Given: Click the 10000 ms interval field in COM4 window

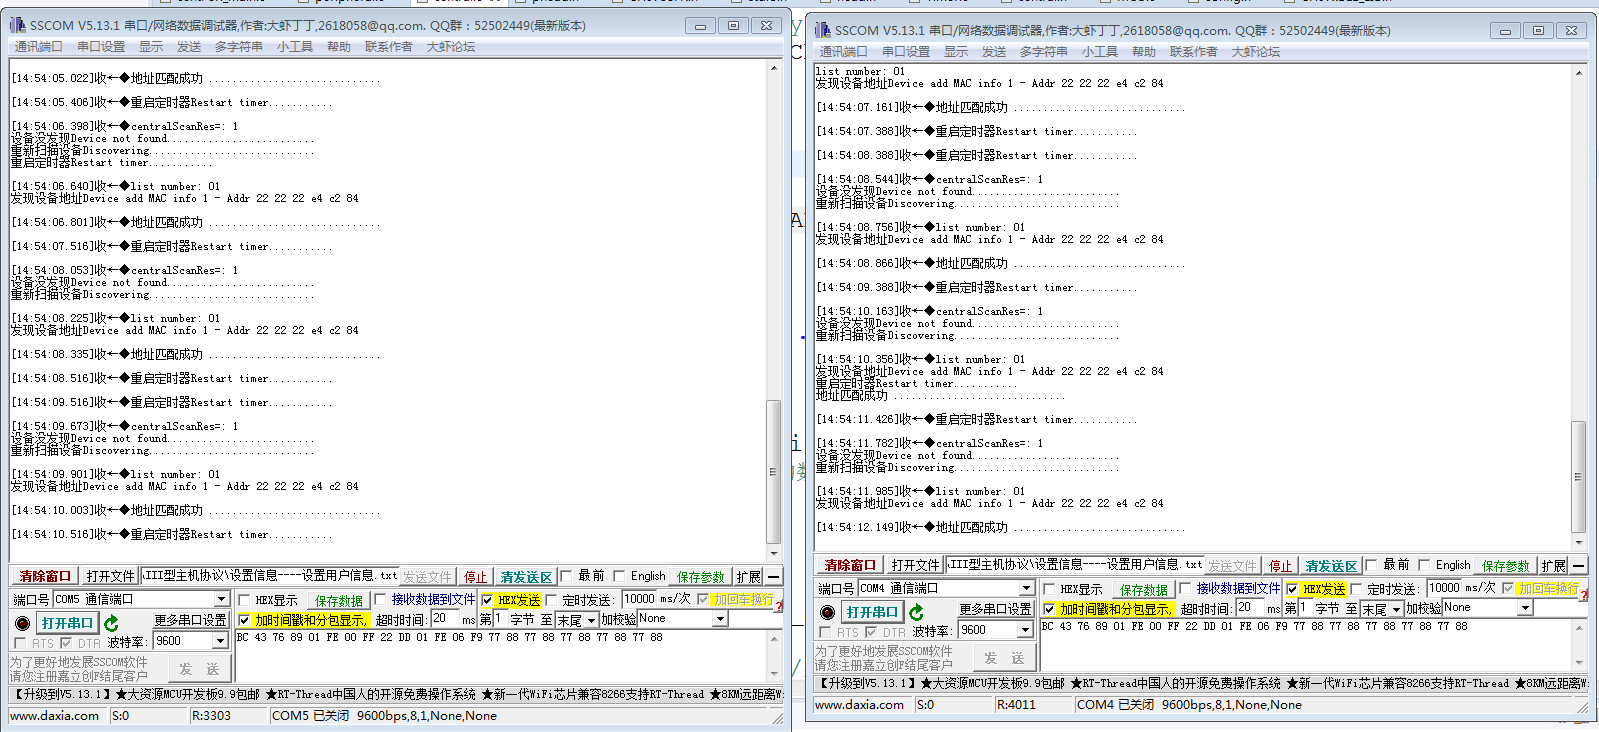Looking at the screenshot, I should [x=1444, y=588].
